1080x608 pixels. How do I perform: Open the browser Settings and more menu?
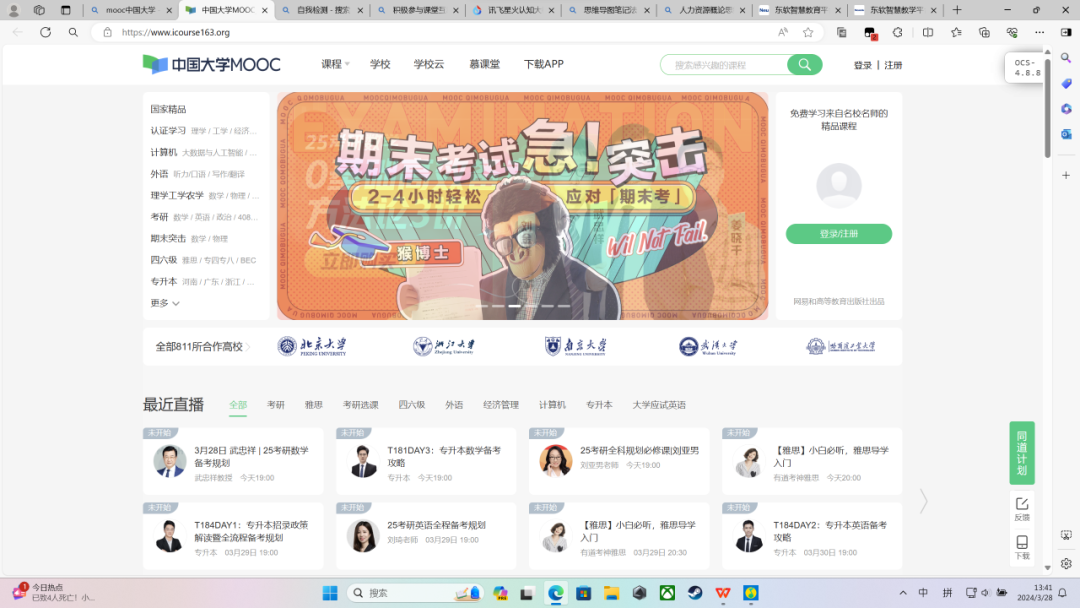point(1038,31)
